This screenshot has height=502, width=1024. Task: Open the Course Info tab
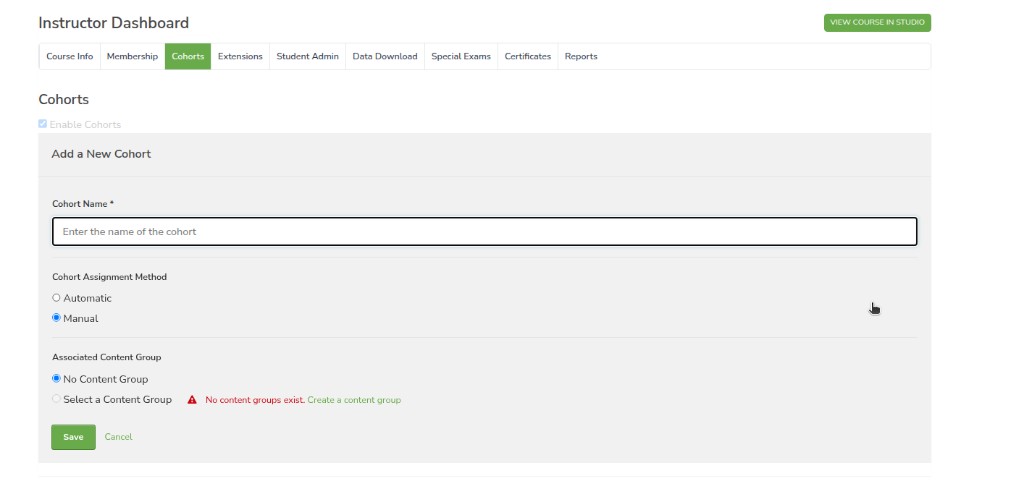pyautogui.click(x=69, y=56)
